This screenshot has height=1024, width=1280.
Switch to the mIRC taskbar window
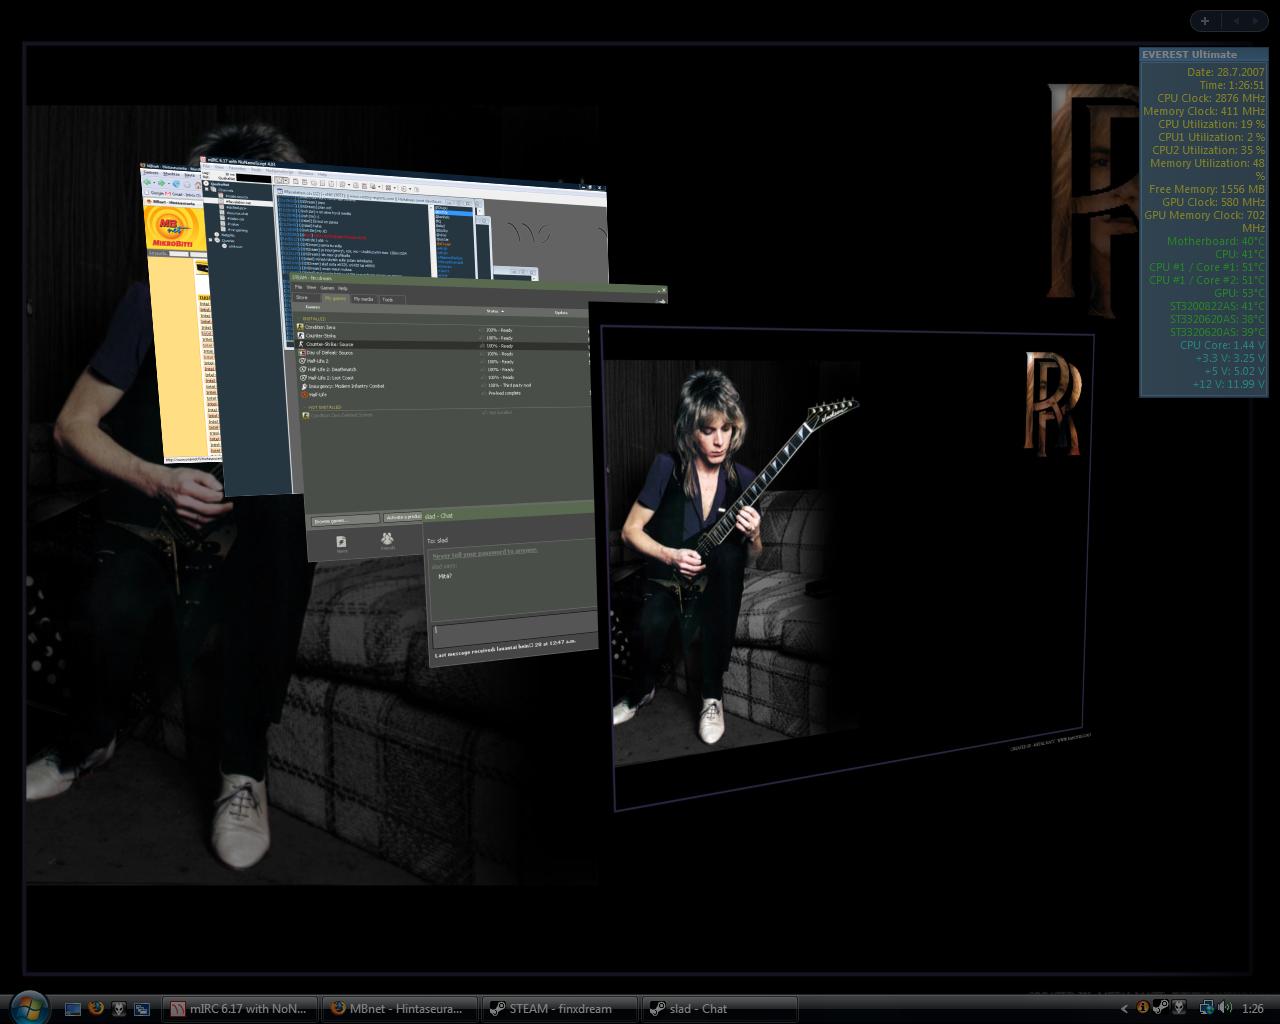click(240, 1008)
